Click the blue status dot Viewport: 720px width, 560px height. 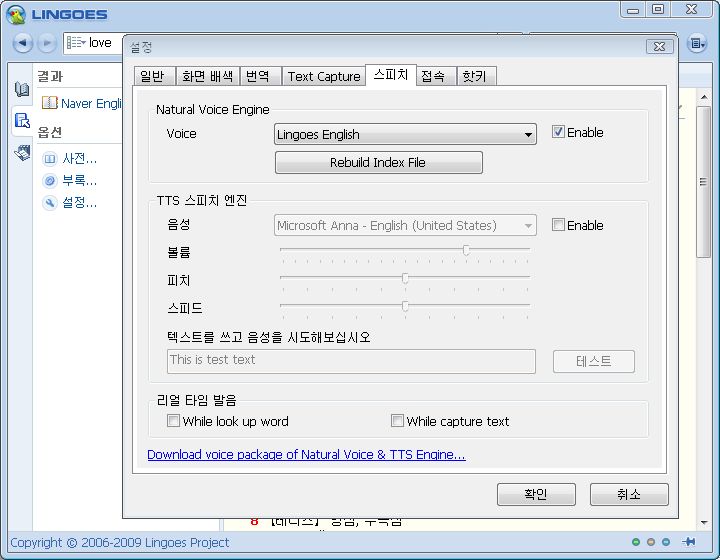[666, 542]
